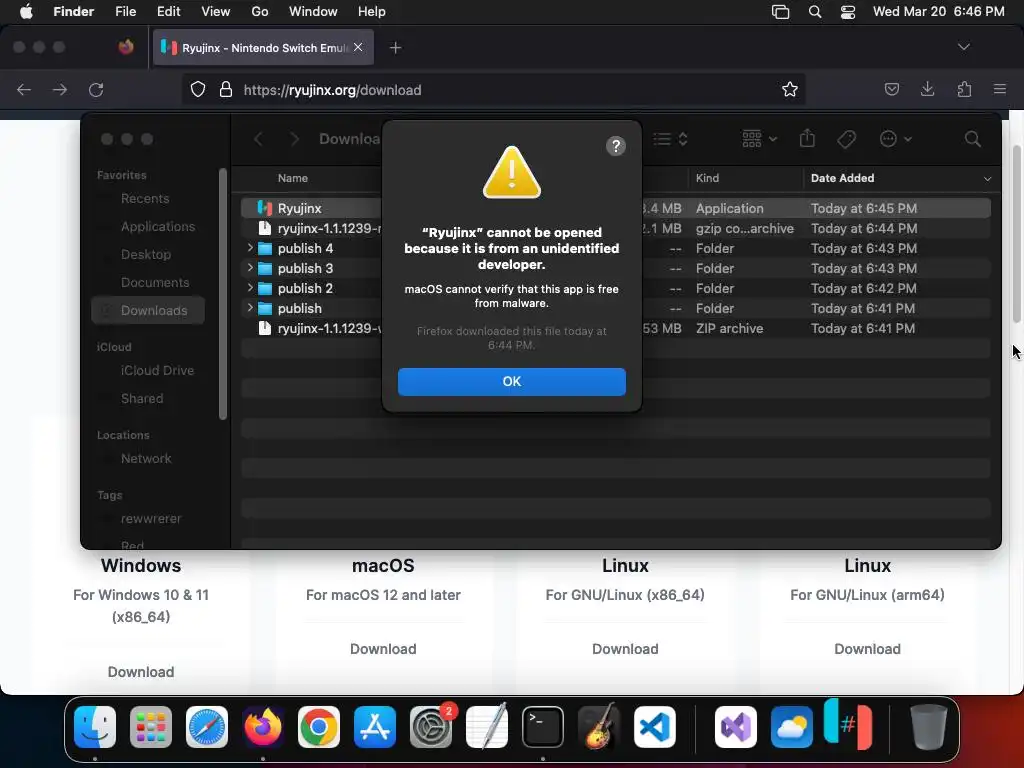Screen dimensions: 1024x768
Task: Select the Ryujinx application row
Action: pyautogui.click(x=616, y=208)
